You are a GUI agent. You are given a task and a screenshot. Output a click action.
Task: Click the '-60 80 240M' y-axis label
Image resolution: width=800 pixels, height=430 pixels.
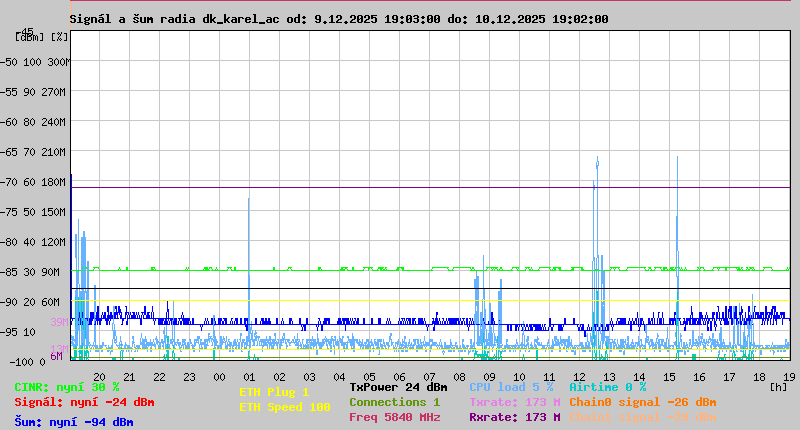[34, 122]
